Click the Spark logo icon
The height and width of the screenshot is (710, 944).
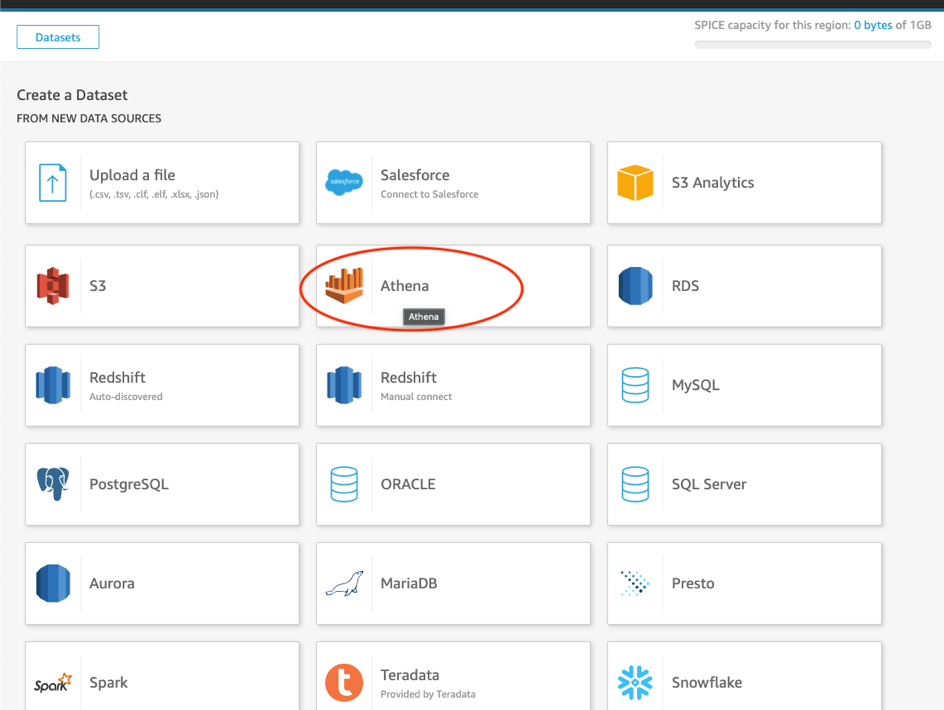tap(53, 683)
